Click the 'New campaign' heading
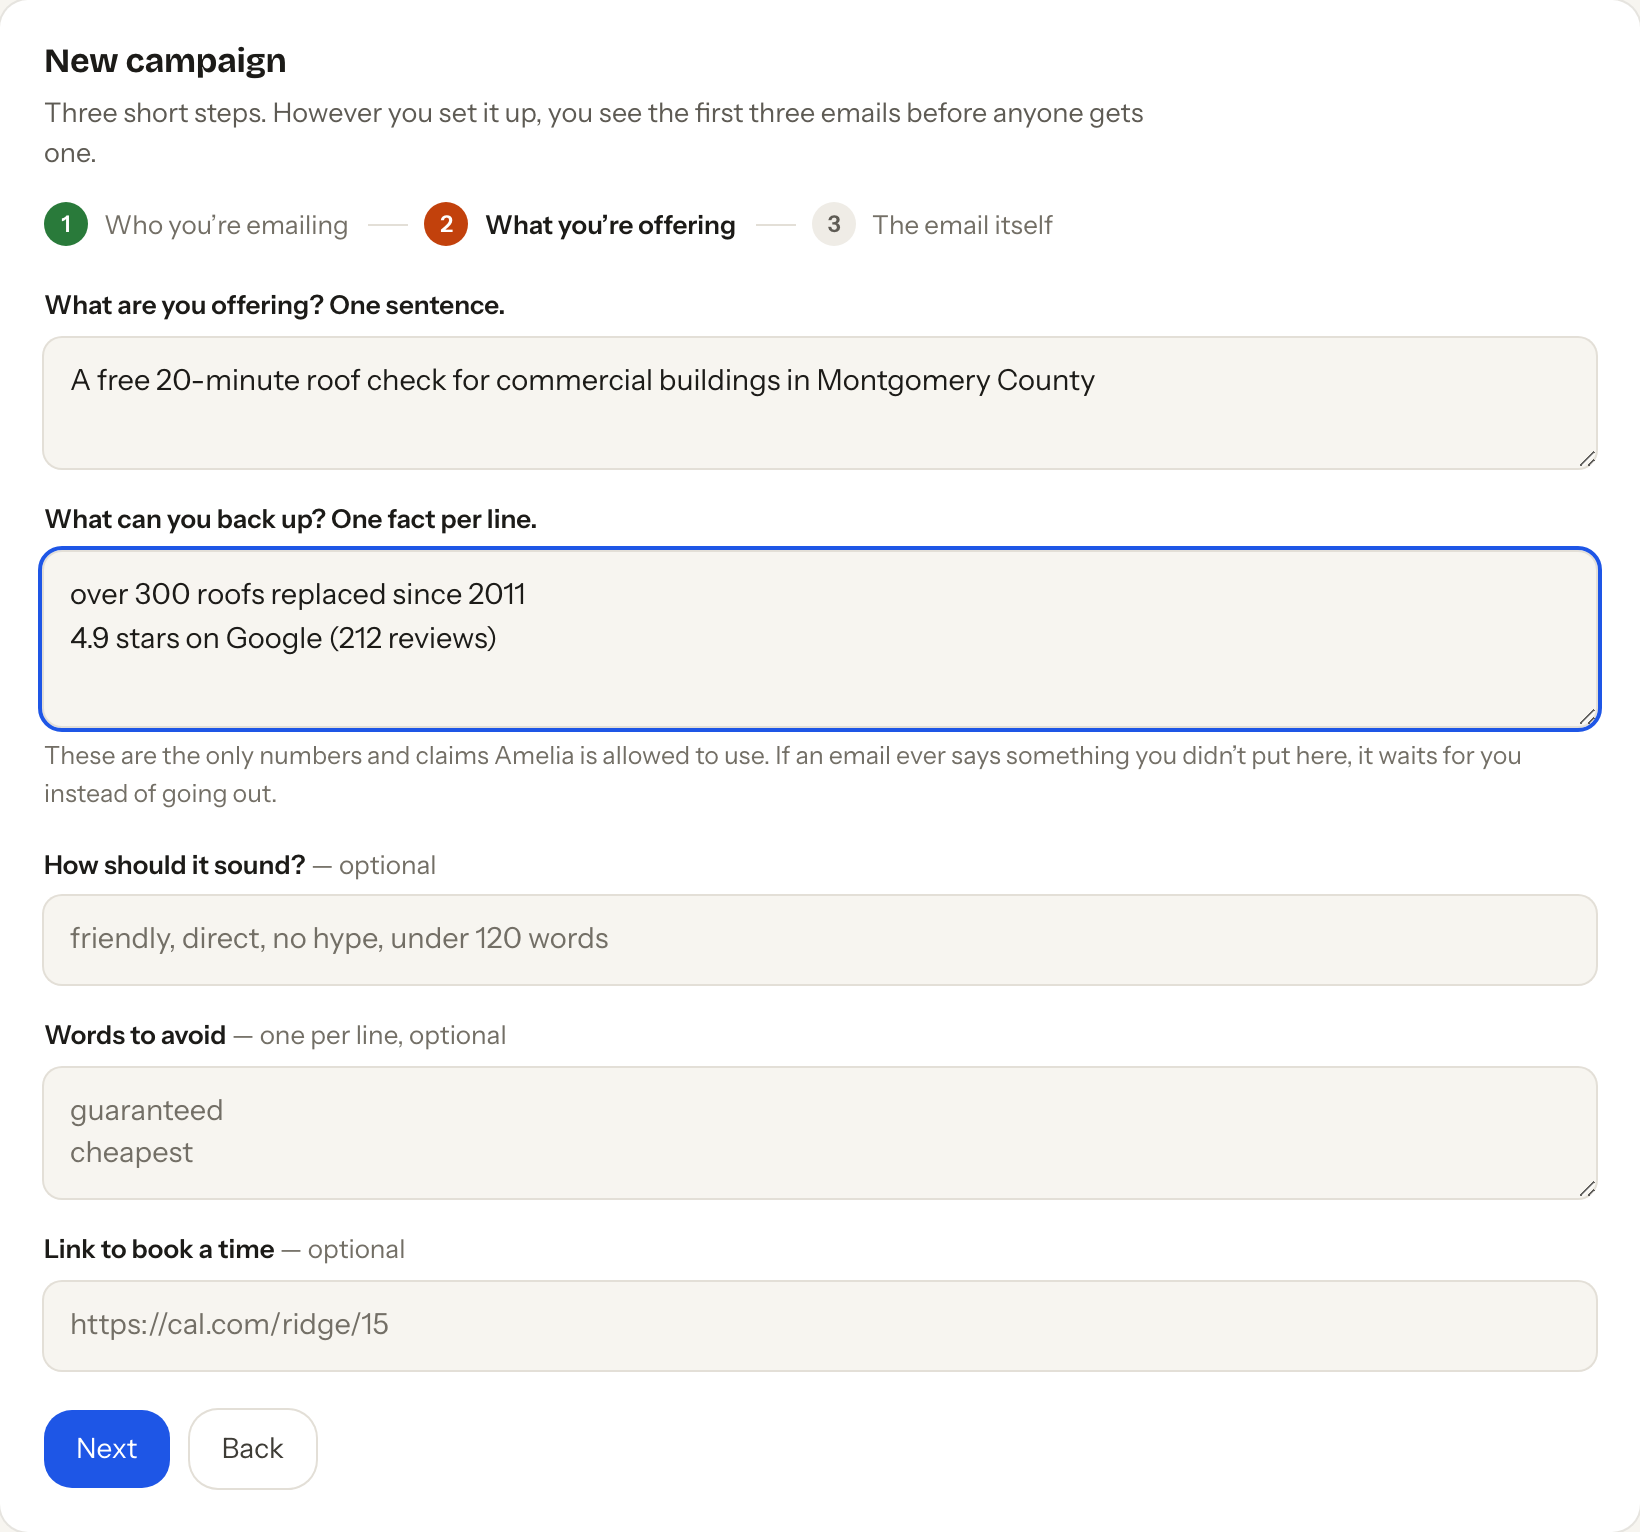Screen dimensions: 1640x1532 pyautogui.click(x=165, y=61)
